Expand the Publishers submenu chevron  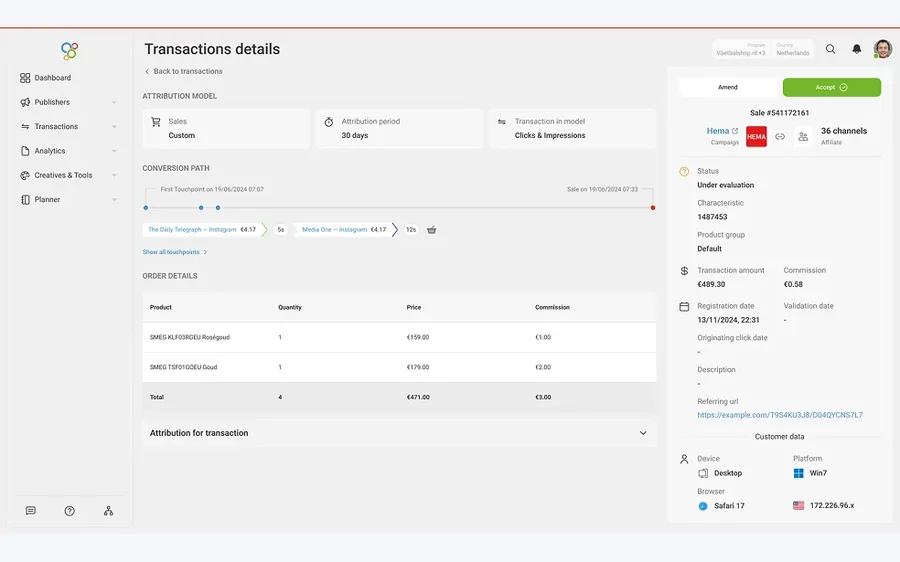coord(114,102)
